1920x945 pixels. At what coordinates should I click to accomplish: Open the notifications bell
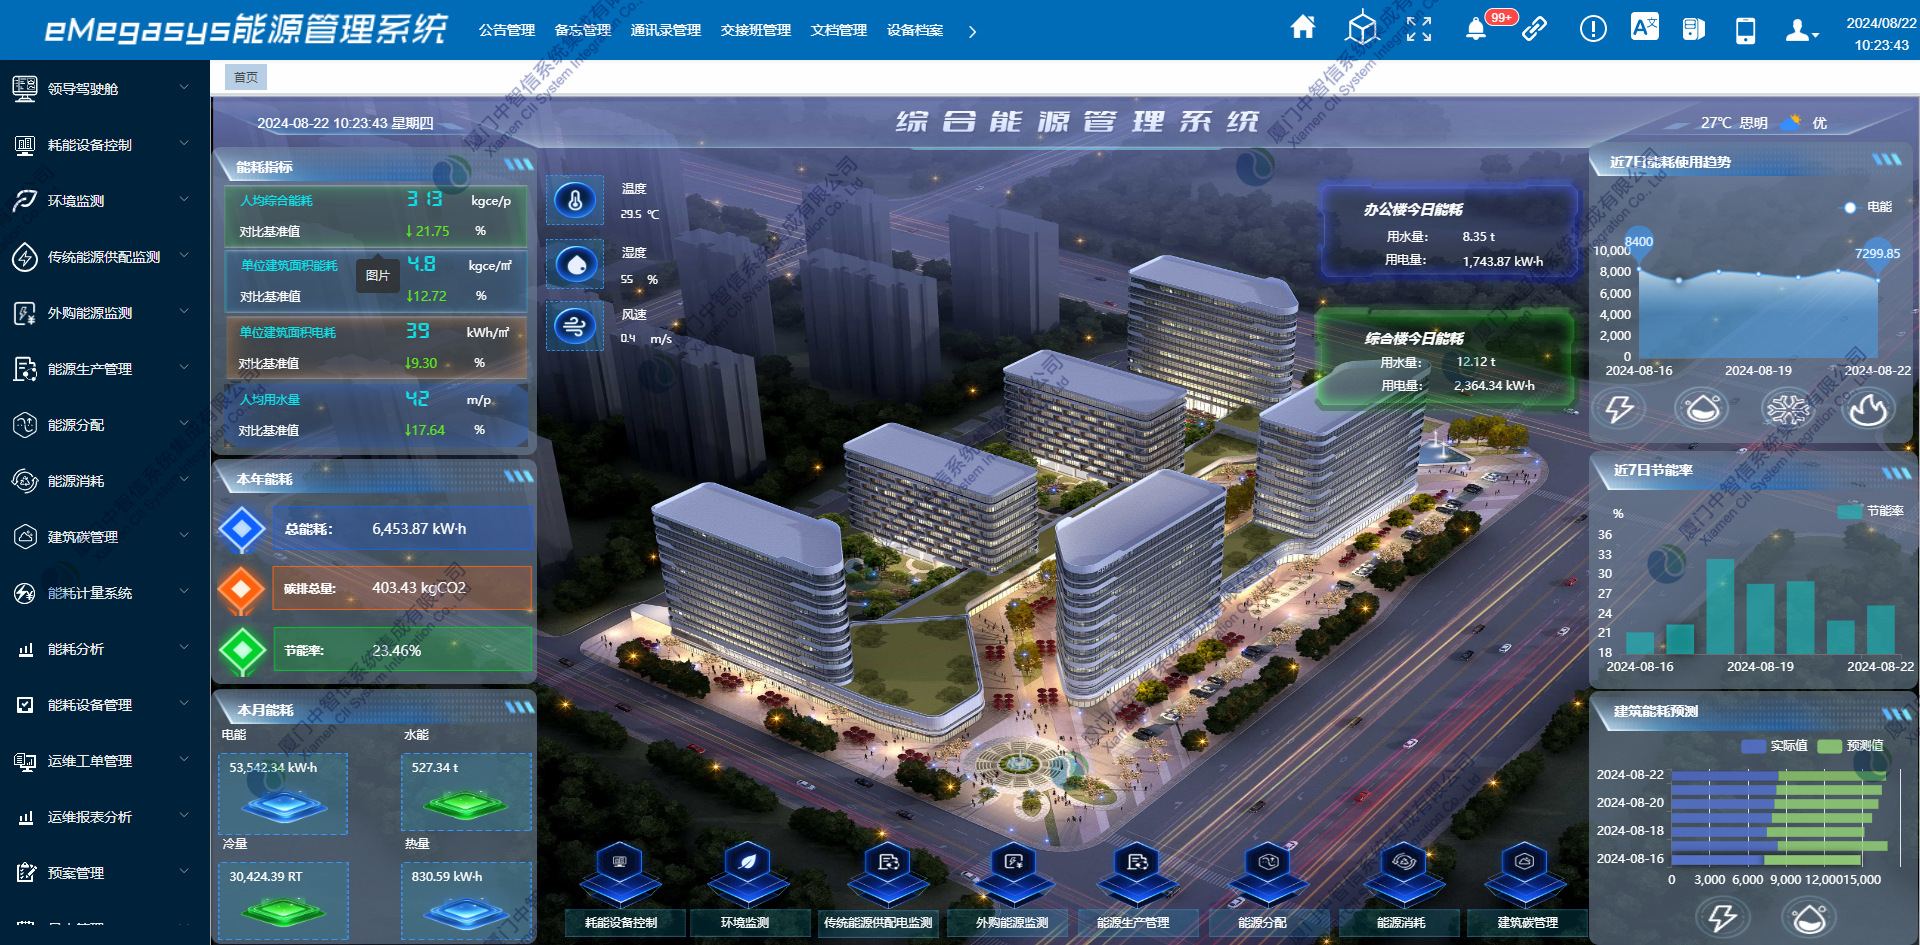pos(1475,29)
